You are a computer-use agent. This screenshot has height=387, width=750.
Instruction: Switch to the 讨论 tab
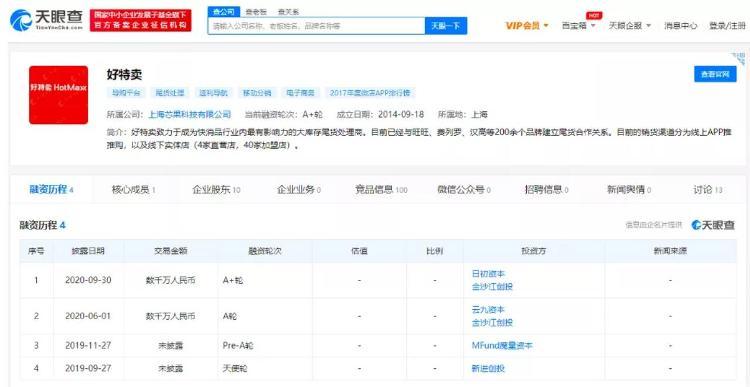708,189
